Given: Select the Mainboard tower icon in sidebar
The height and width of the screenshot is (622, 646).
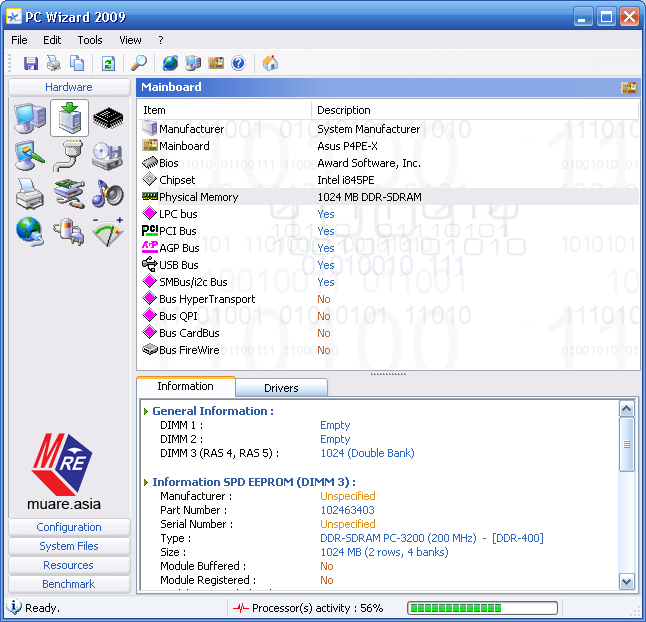Looking at the screenshot, I should tap(69, 118).
